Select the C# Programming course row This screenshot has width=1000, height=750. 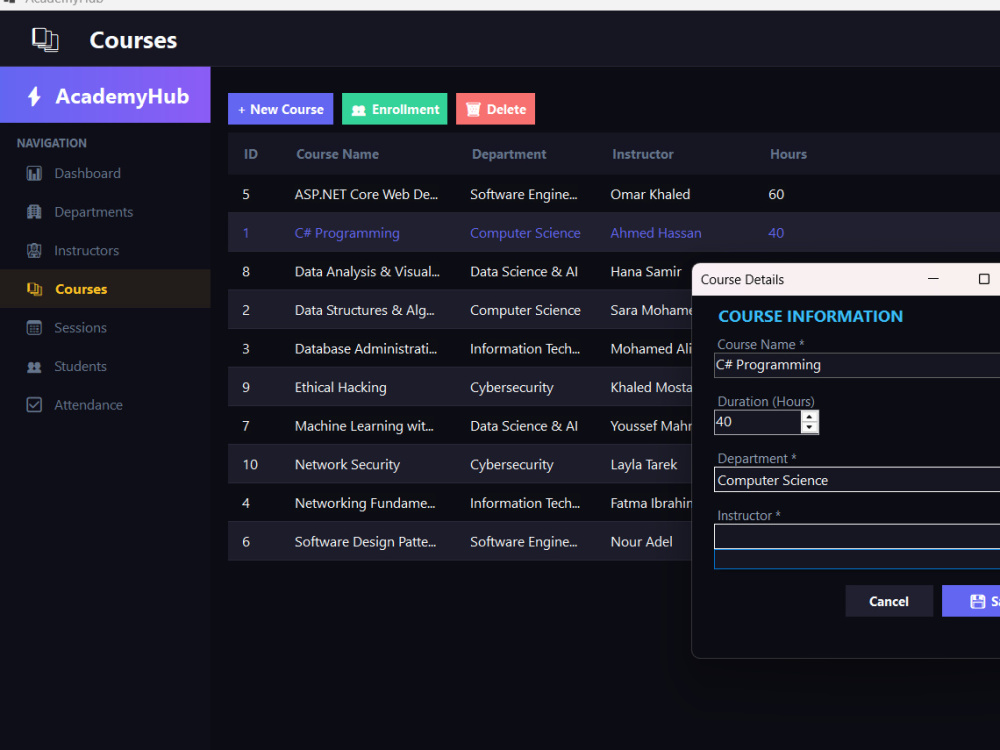point(614,233)
